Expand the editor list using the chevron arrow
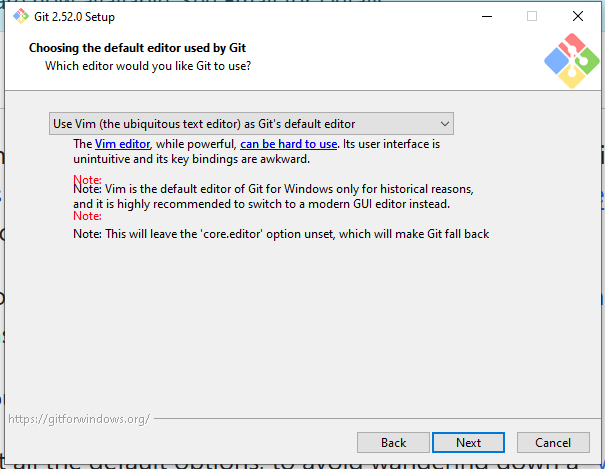 (x=444, y=124)
